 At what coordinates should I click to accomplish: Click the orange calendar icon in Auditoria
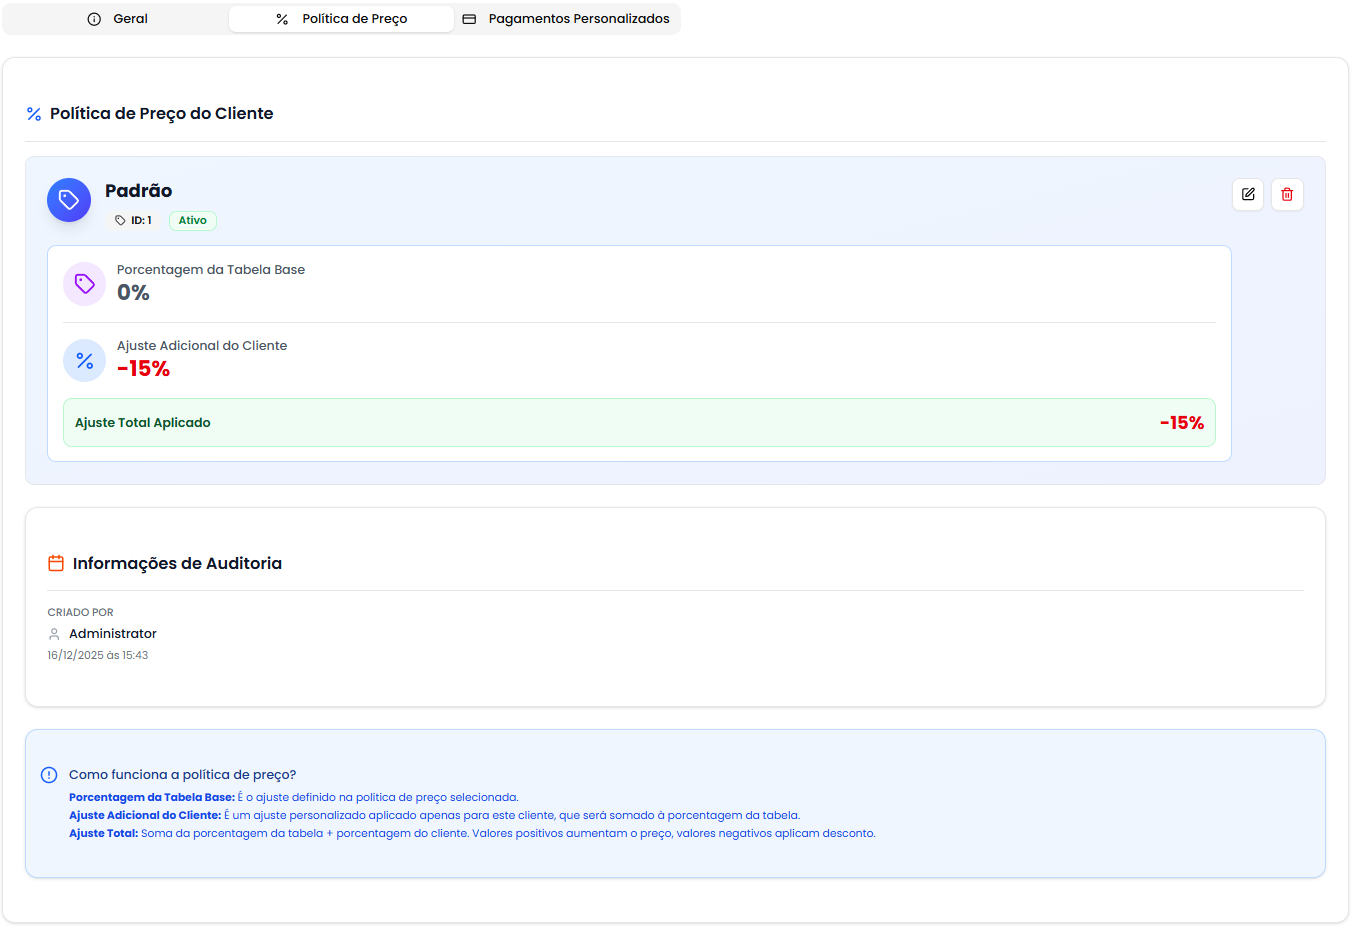point(56,564)
